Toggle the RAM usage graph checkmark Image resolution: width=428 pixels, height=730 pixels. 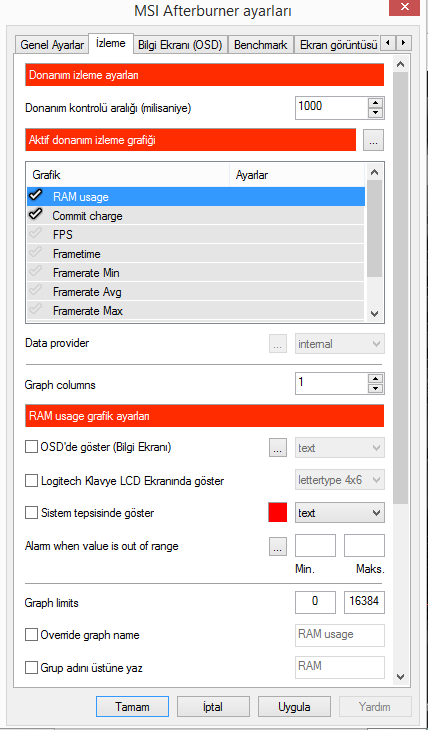click(35, 196)
